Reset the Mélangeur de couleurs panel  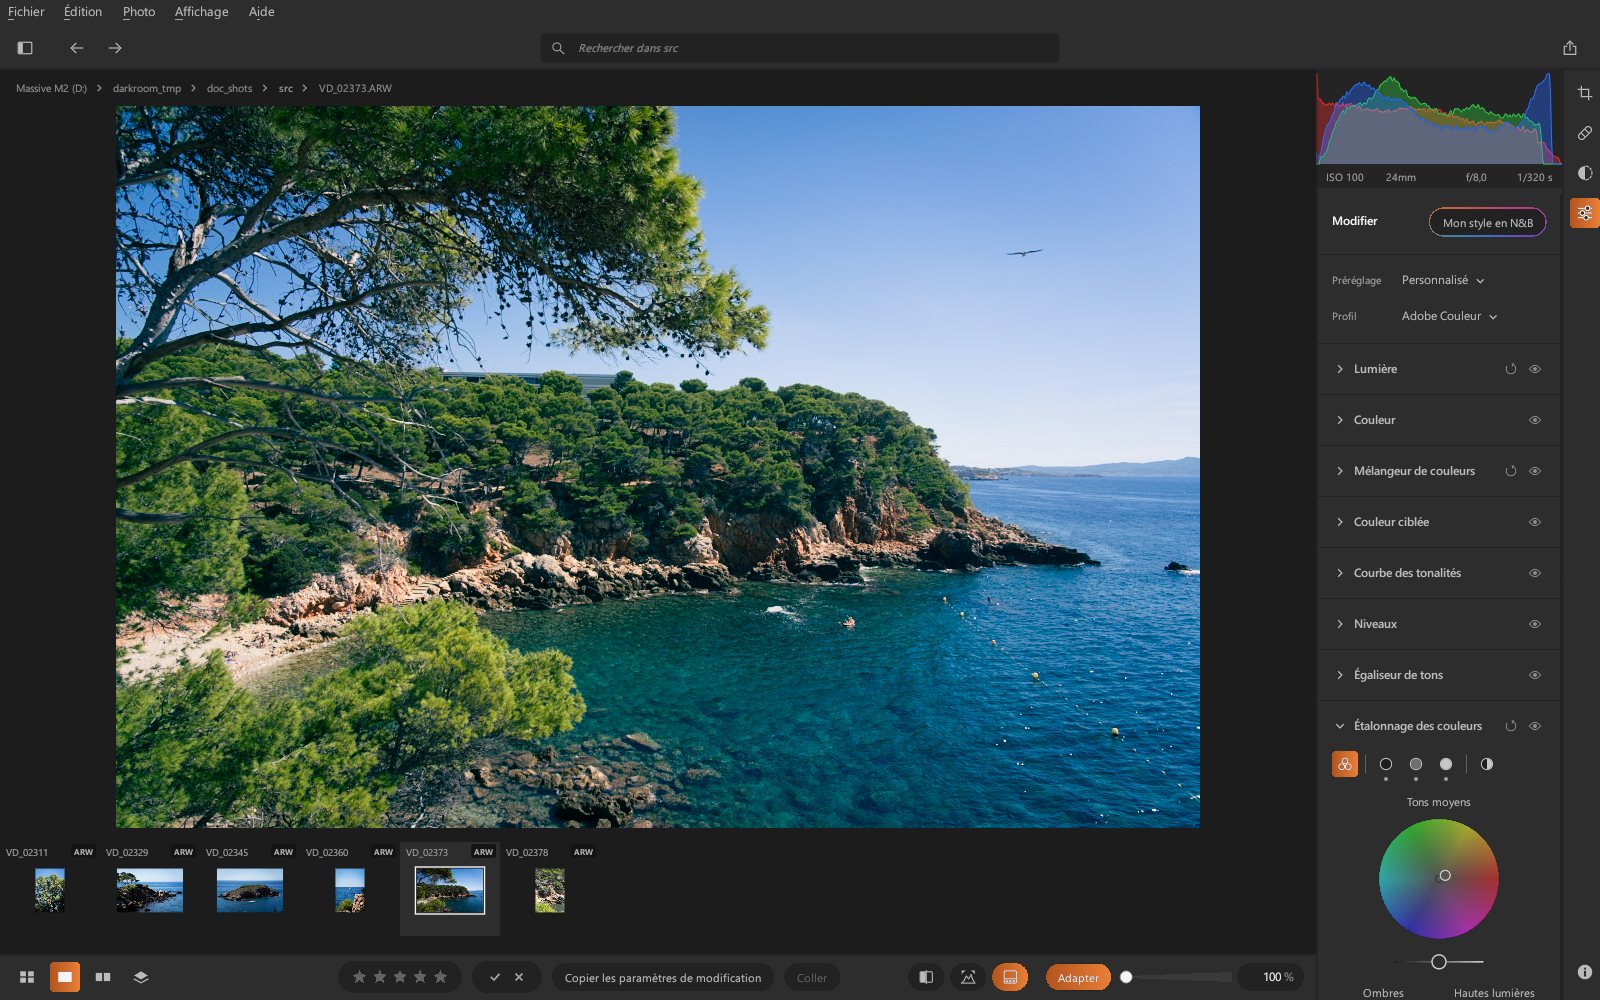1511,471
